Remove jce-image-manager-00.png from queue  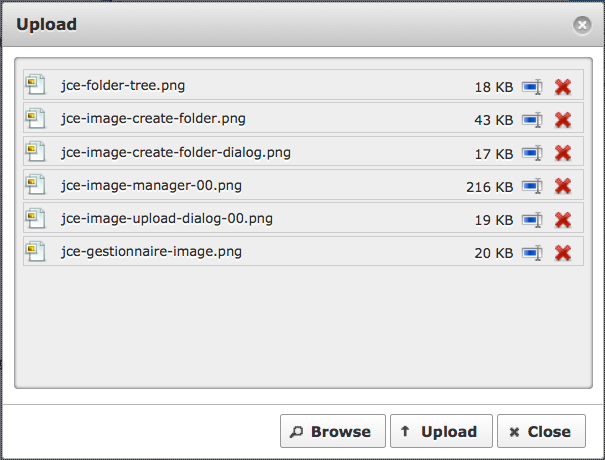(x=563, y=187)
